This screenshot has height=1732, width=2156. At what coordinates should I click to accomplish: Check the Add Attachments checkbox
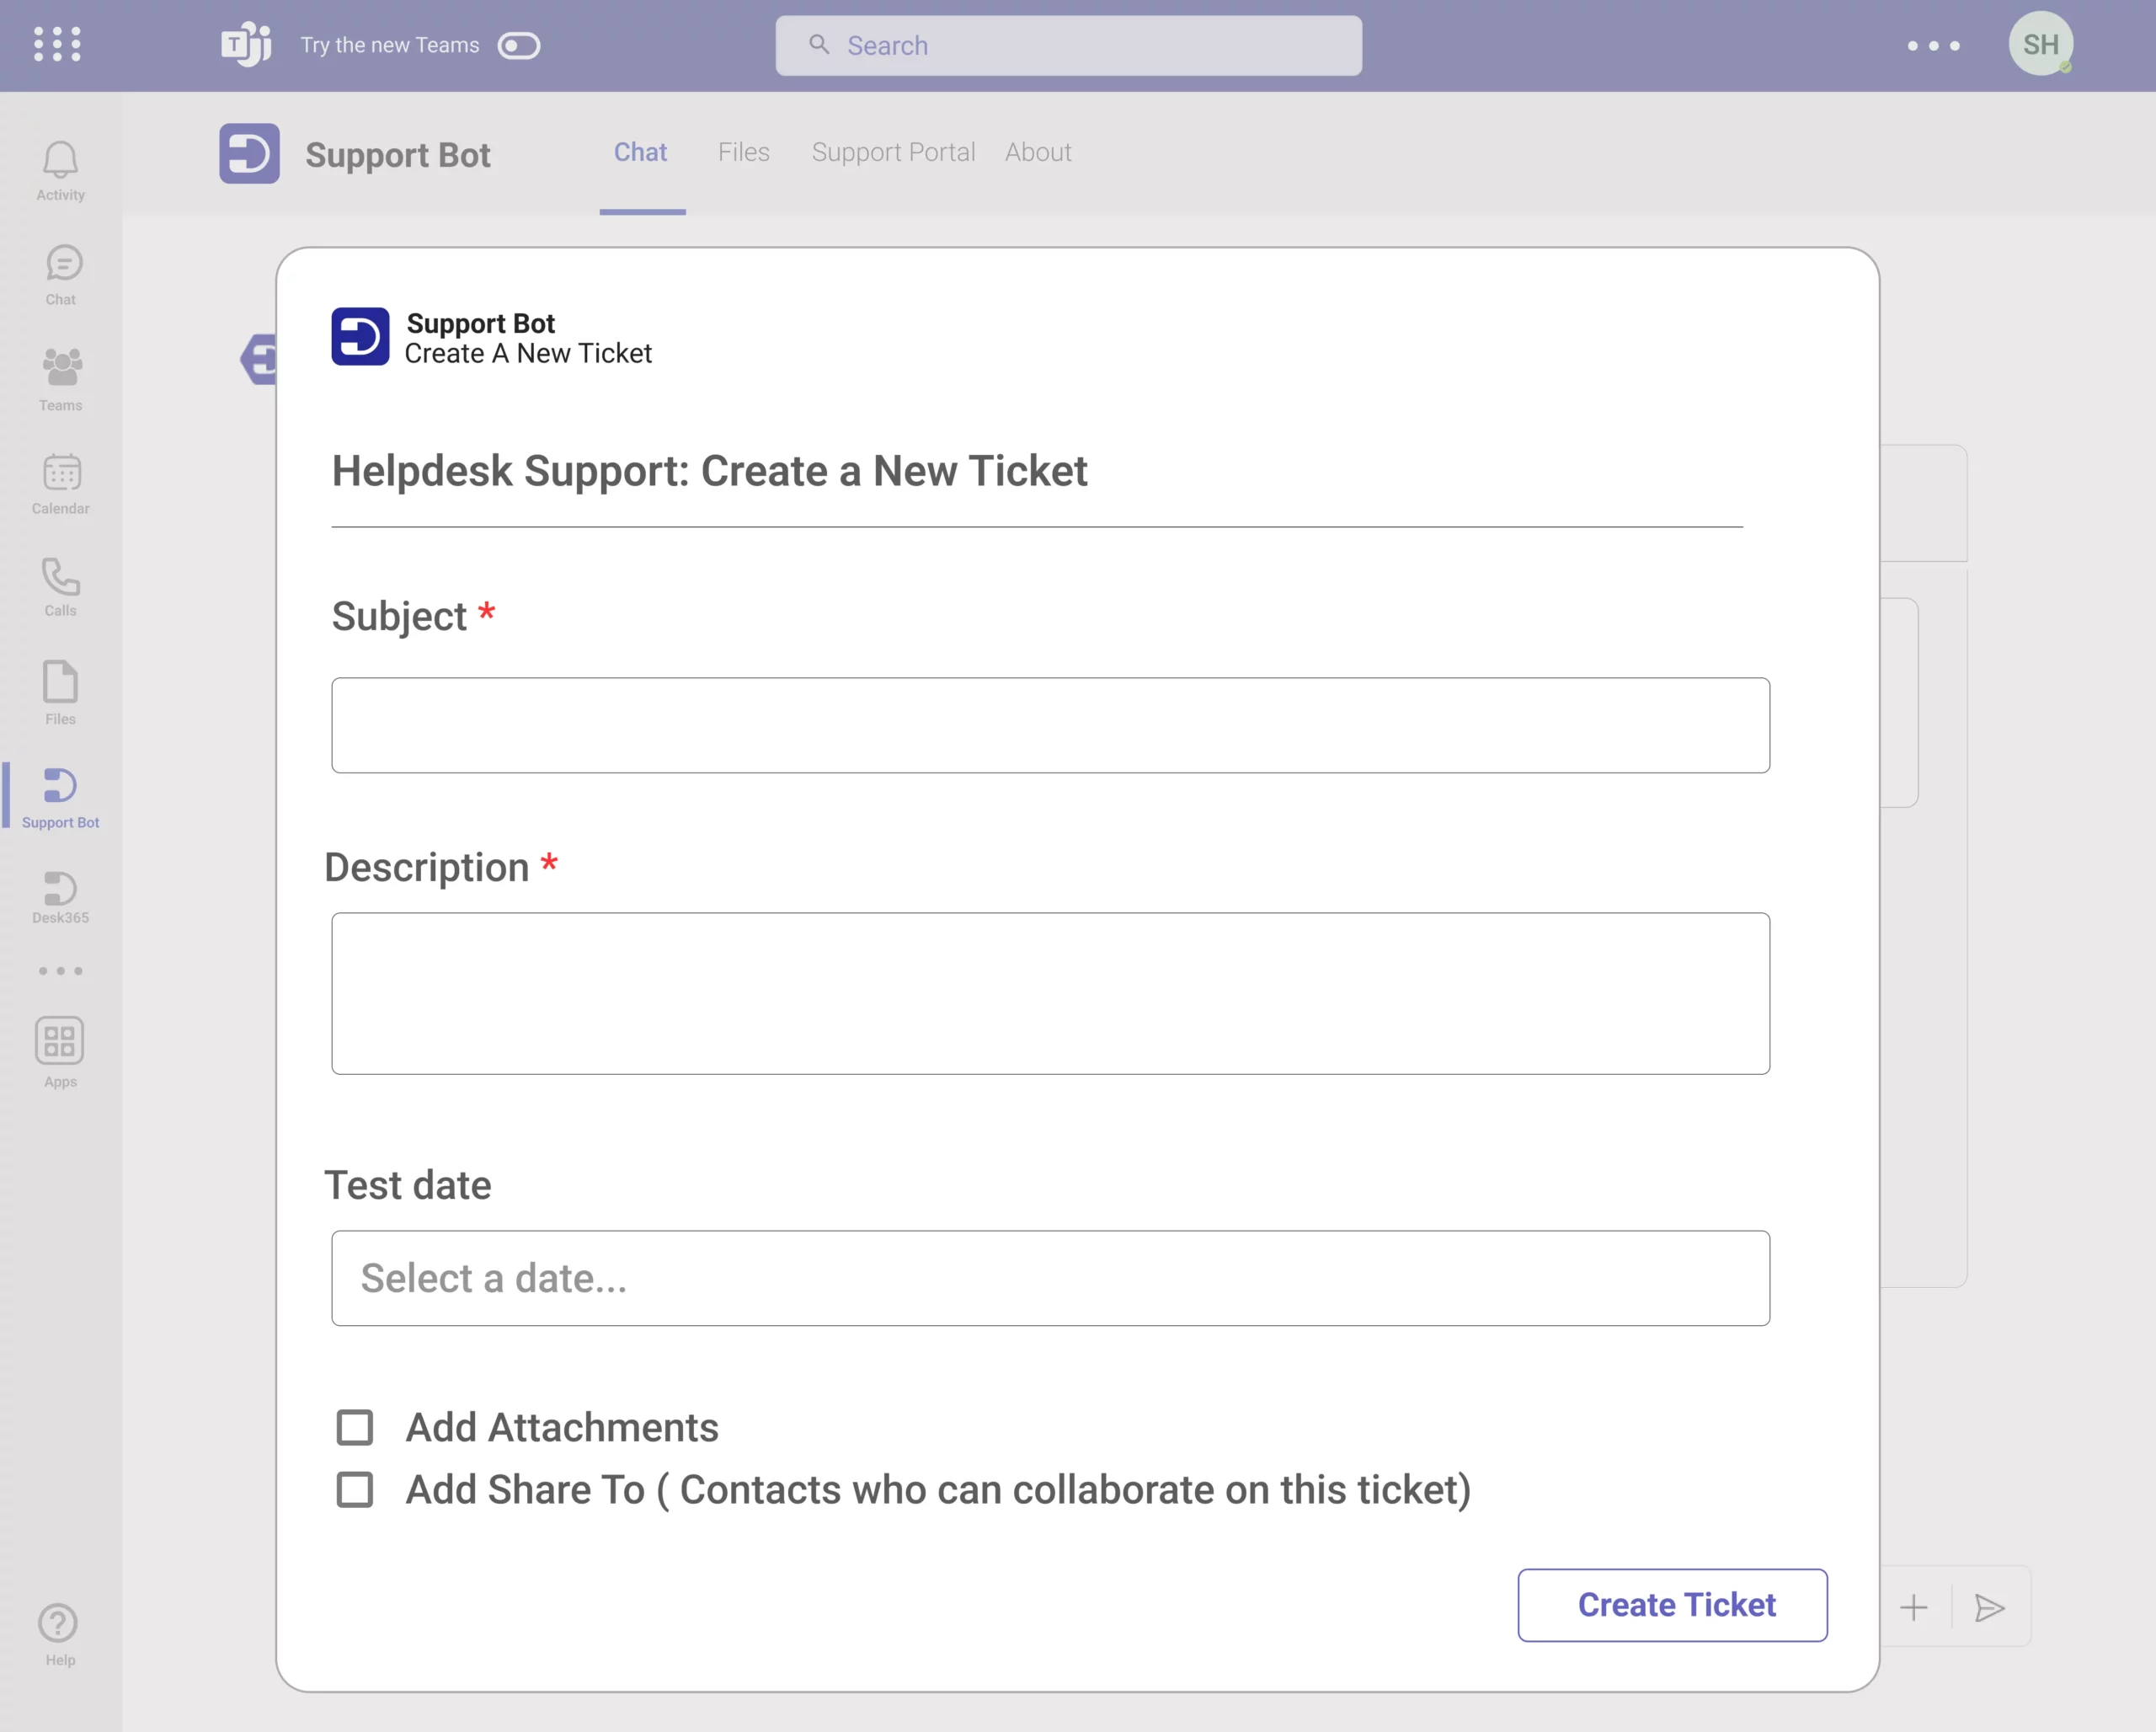click(355, 1427)
